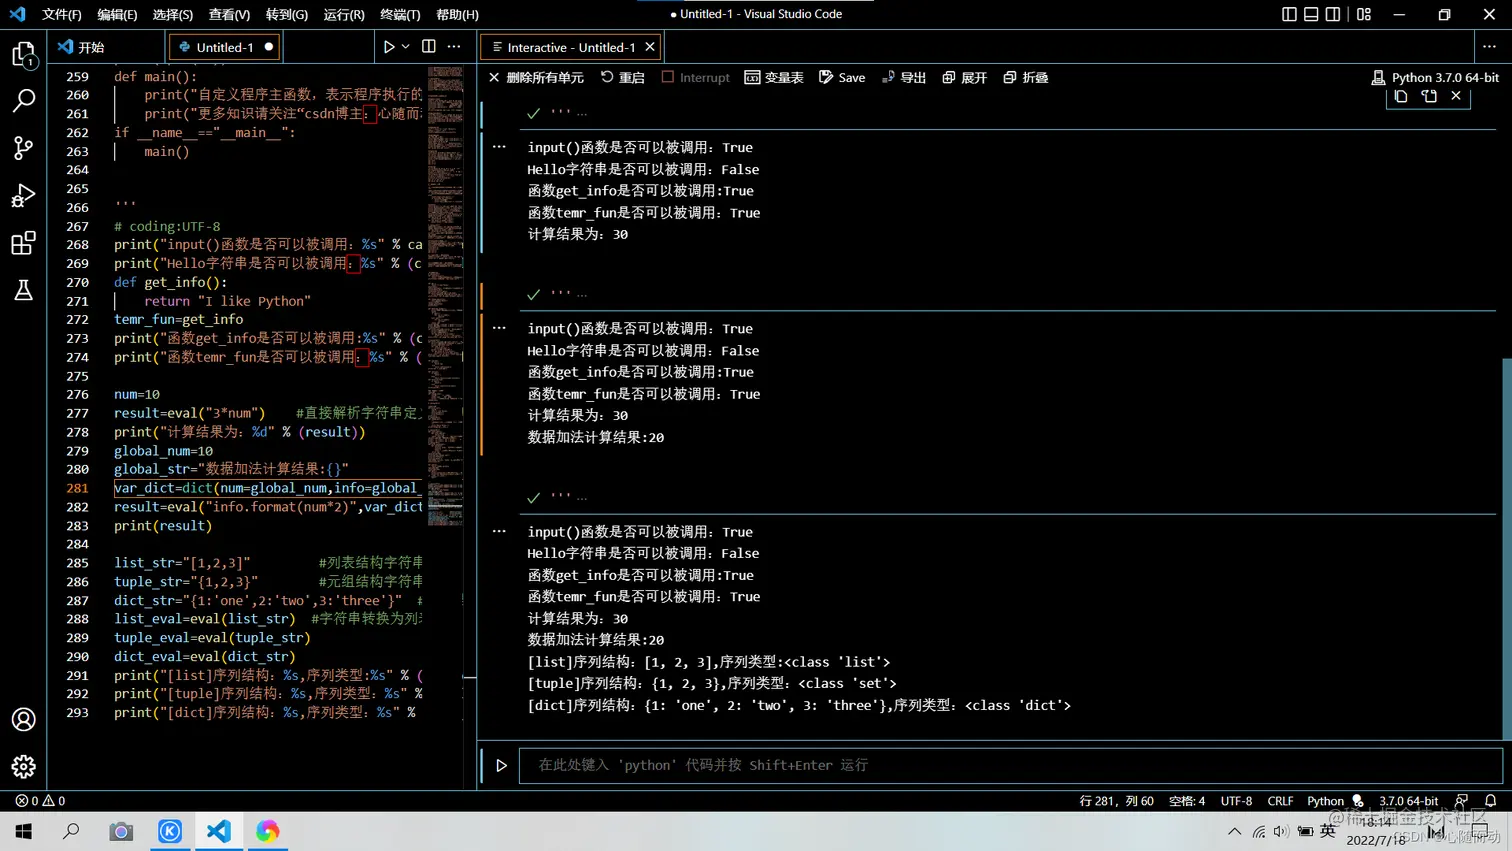Screen dimensions: 1512x851
Task: Open the Manage gear settings icon
Action: pyautogui.click(x=23, y=766)
